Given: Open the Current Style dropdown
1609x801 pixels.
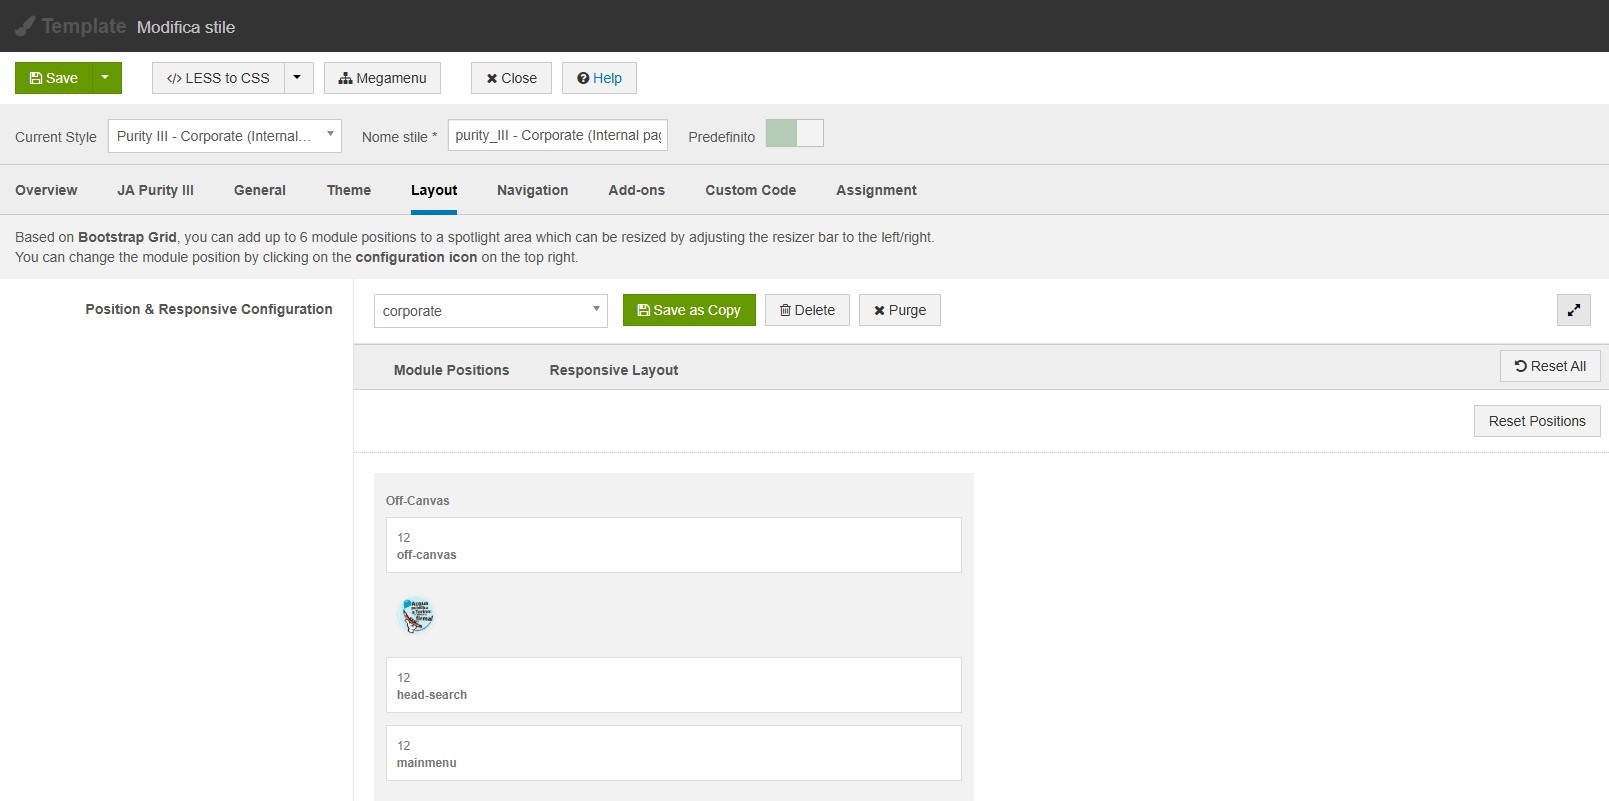Looking at the screenshot, I should click(x=224, y=136).
